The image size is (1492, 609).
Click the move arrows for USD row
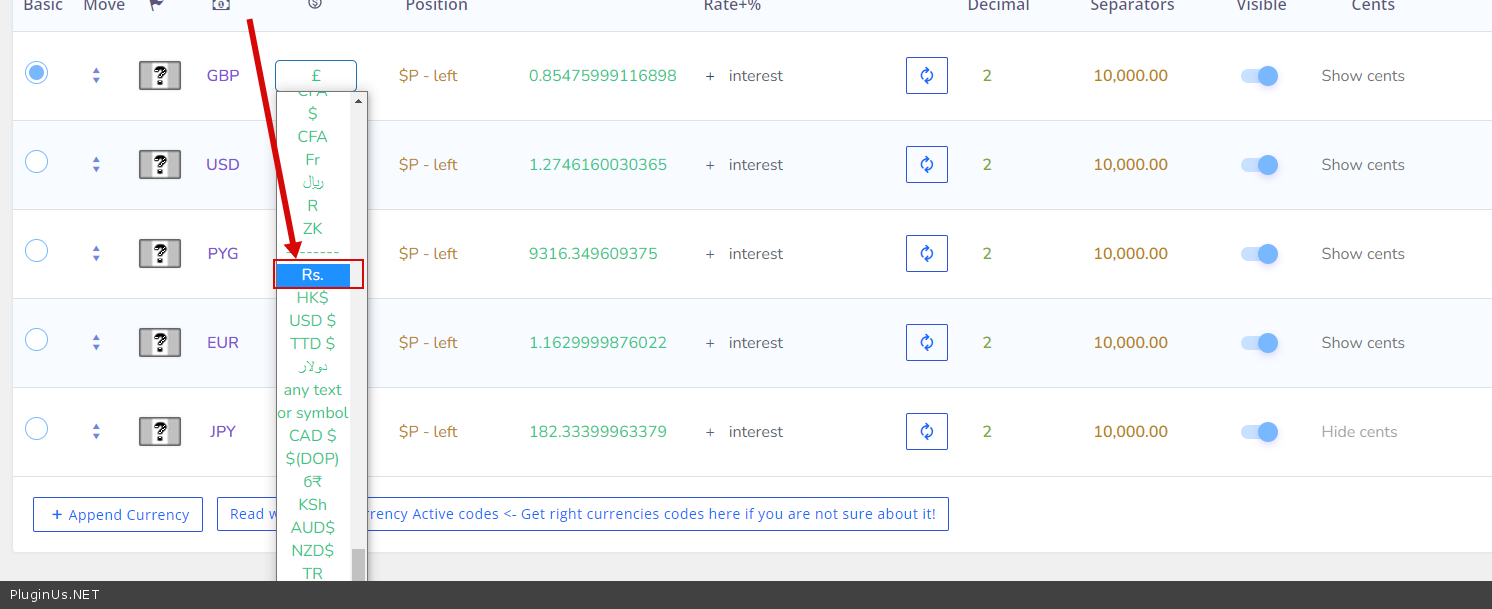96,165
